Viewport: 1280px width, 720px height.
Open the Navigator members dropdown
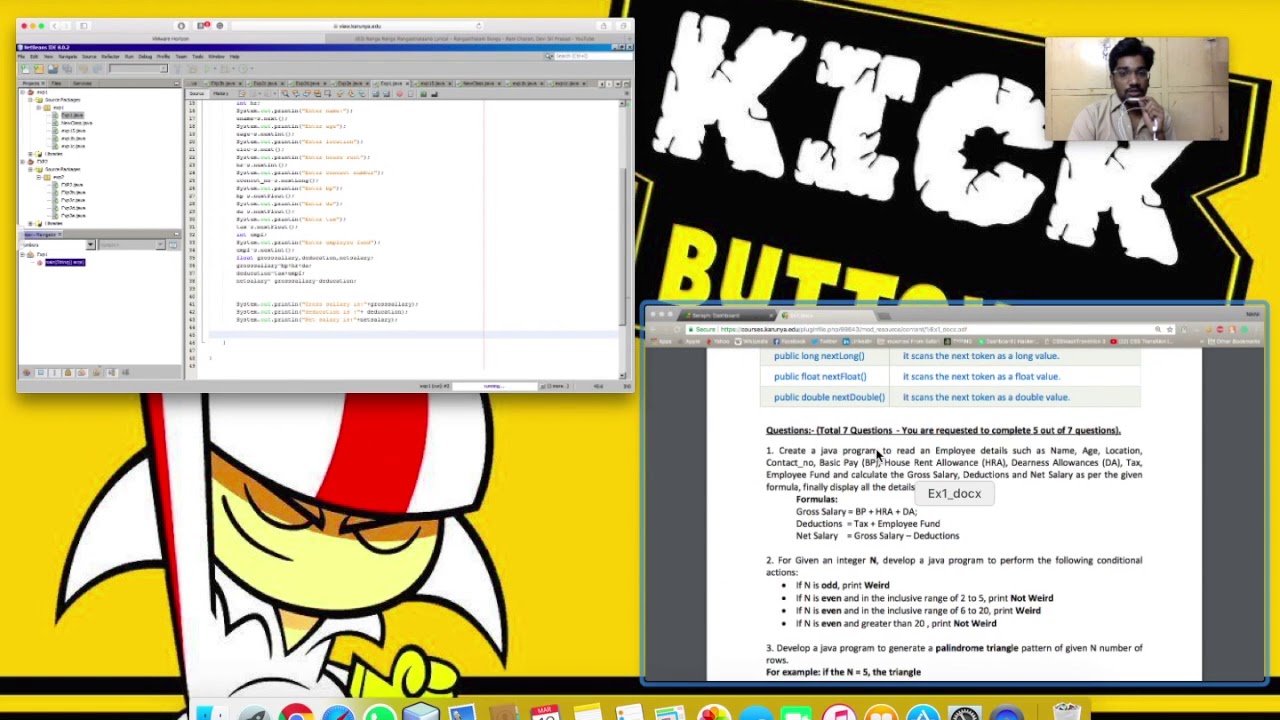(x=91, y=245)
